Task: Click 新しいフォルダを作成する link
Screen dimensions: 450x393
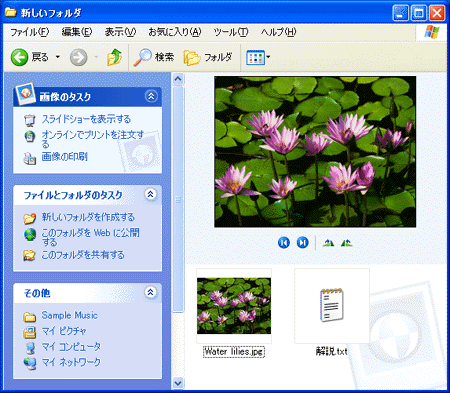Action: click(x=88, y=217)
